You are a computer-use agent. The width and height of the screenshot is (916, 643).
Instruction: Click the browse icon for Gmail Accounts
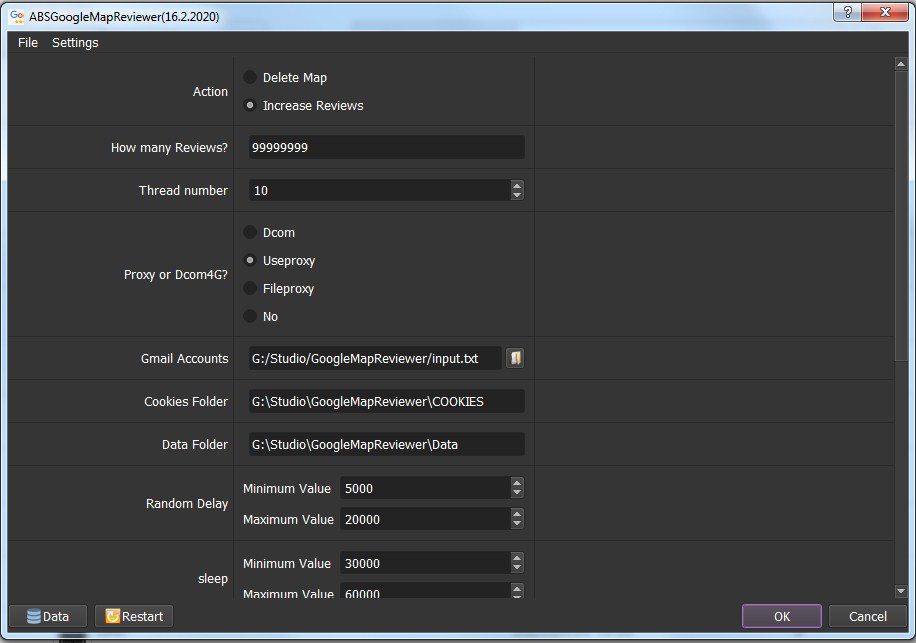pos(515,358)
